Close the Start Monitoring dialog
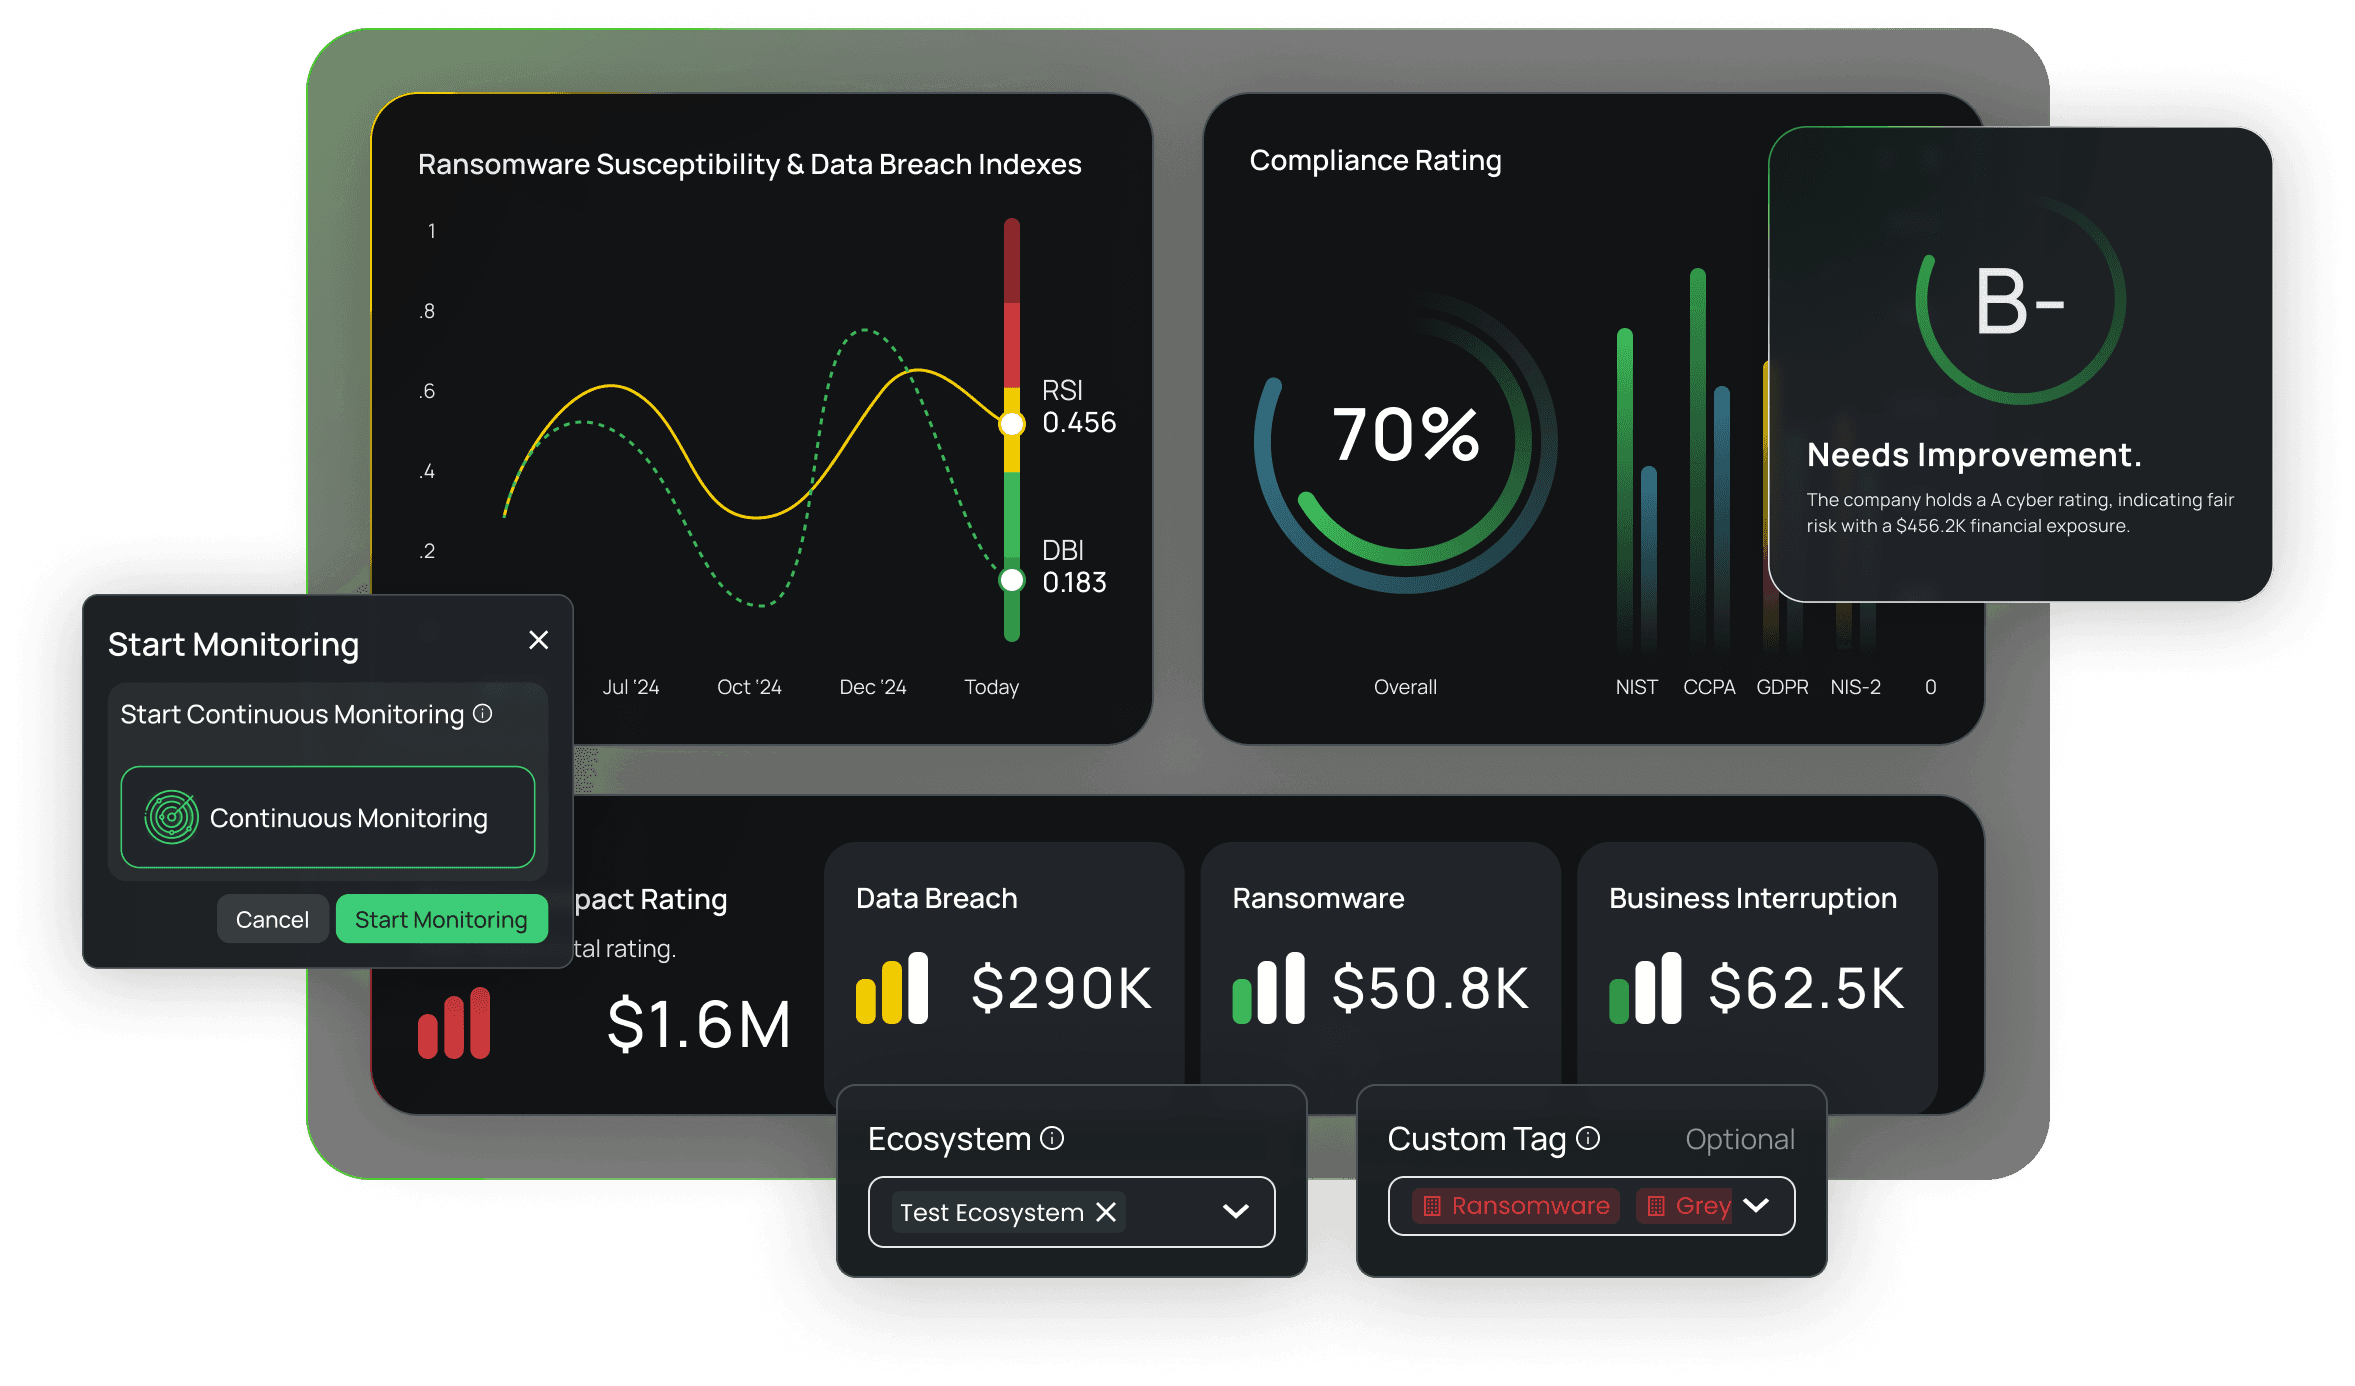Viewport: 2355px width, 1386px height. click(x=538, y=640)
